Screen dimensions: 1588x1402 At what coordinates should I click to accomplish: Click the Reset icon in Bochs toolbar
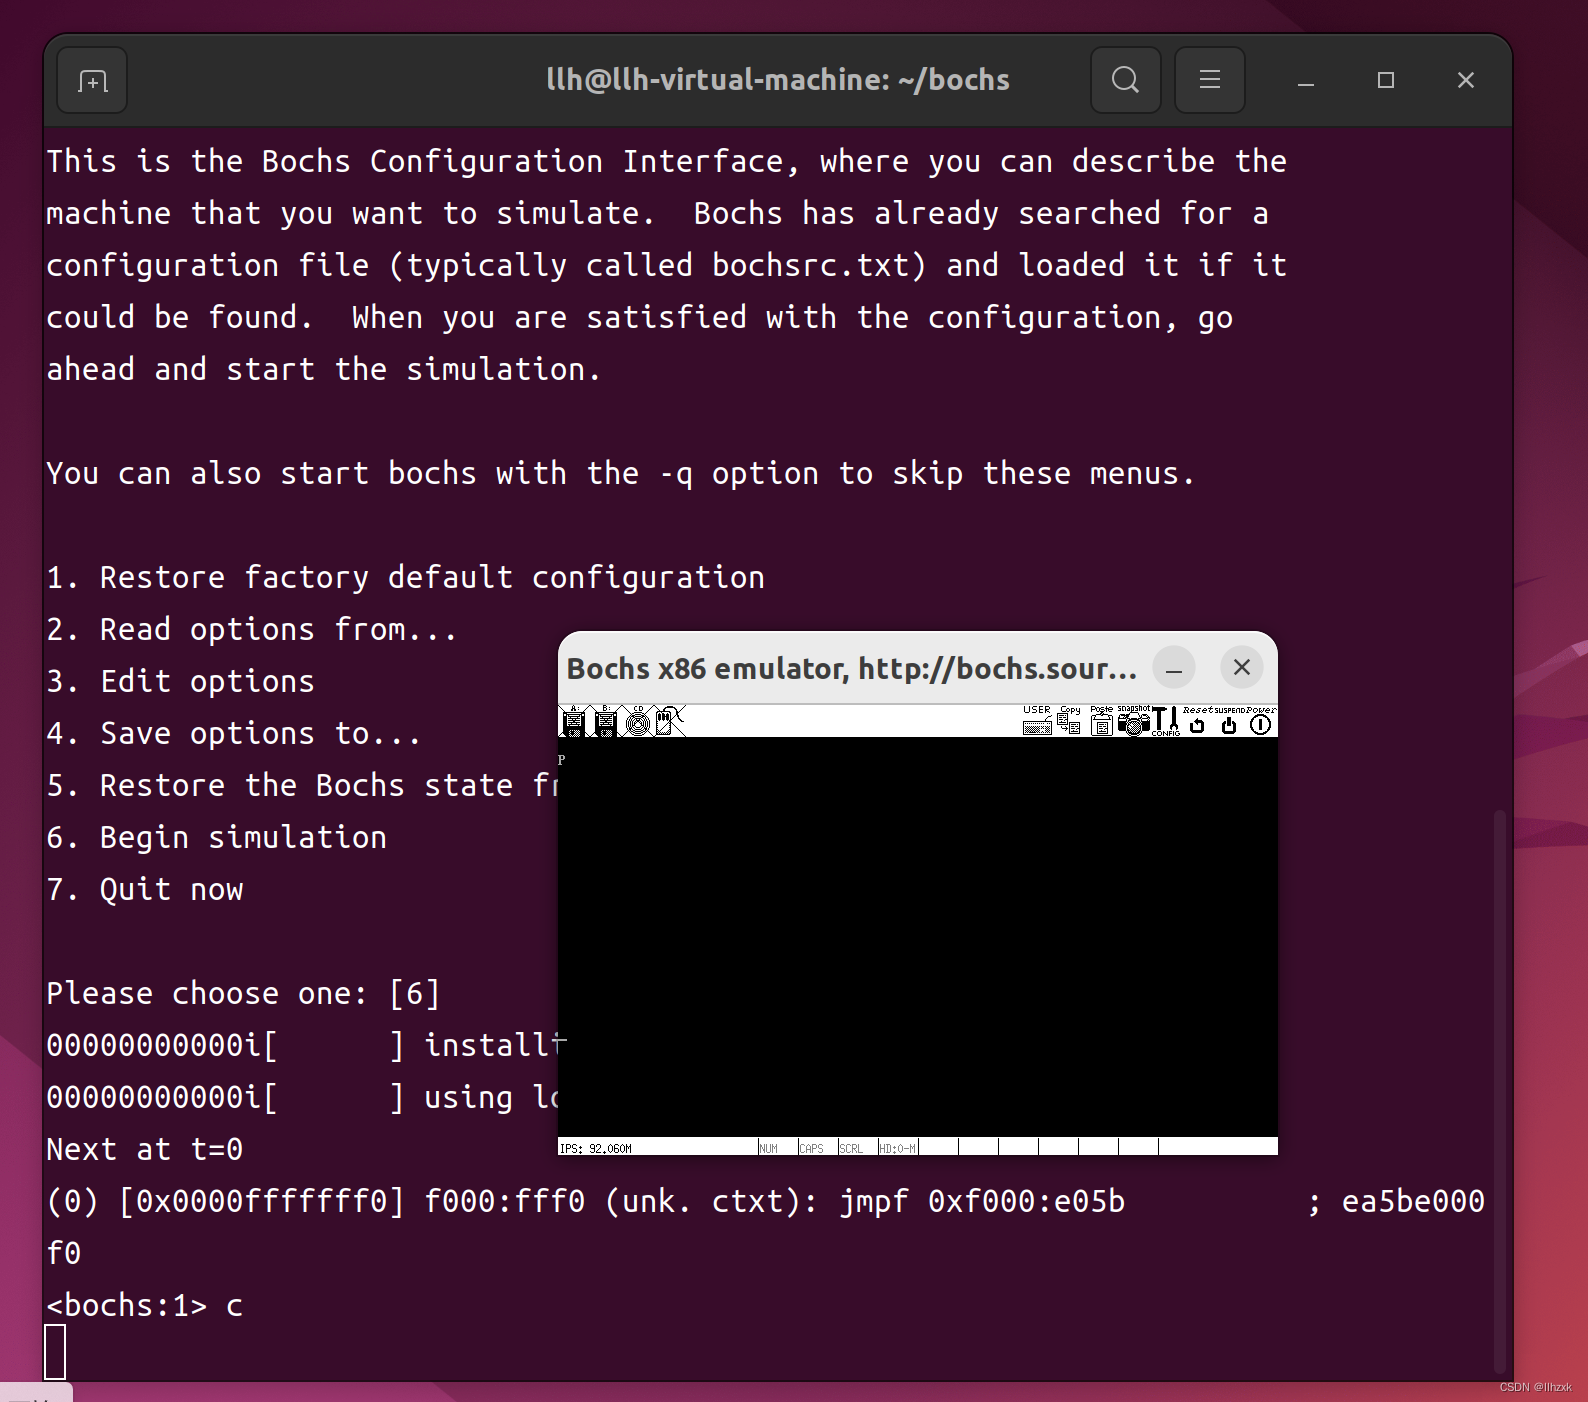[x=1197, y=720]
